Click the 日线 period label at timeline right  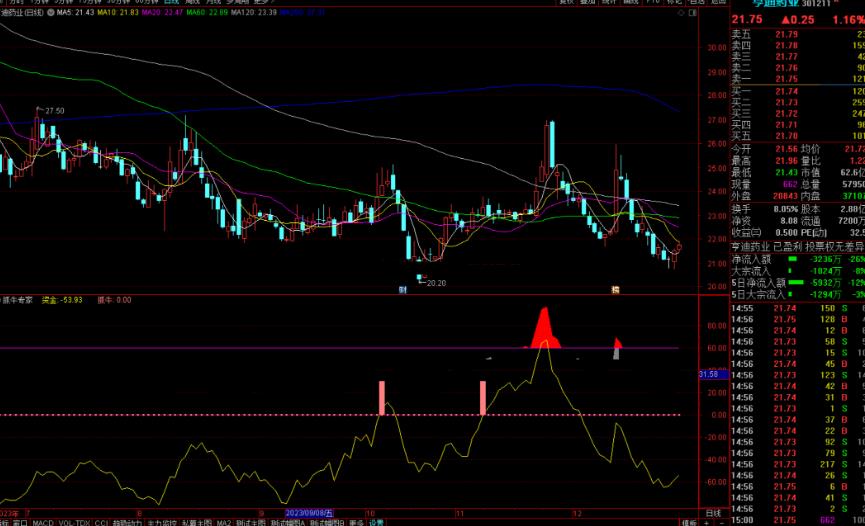click(713, 513)
